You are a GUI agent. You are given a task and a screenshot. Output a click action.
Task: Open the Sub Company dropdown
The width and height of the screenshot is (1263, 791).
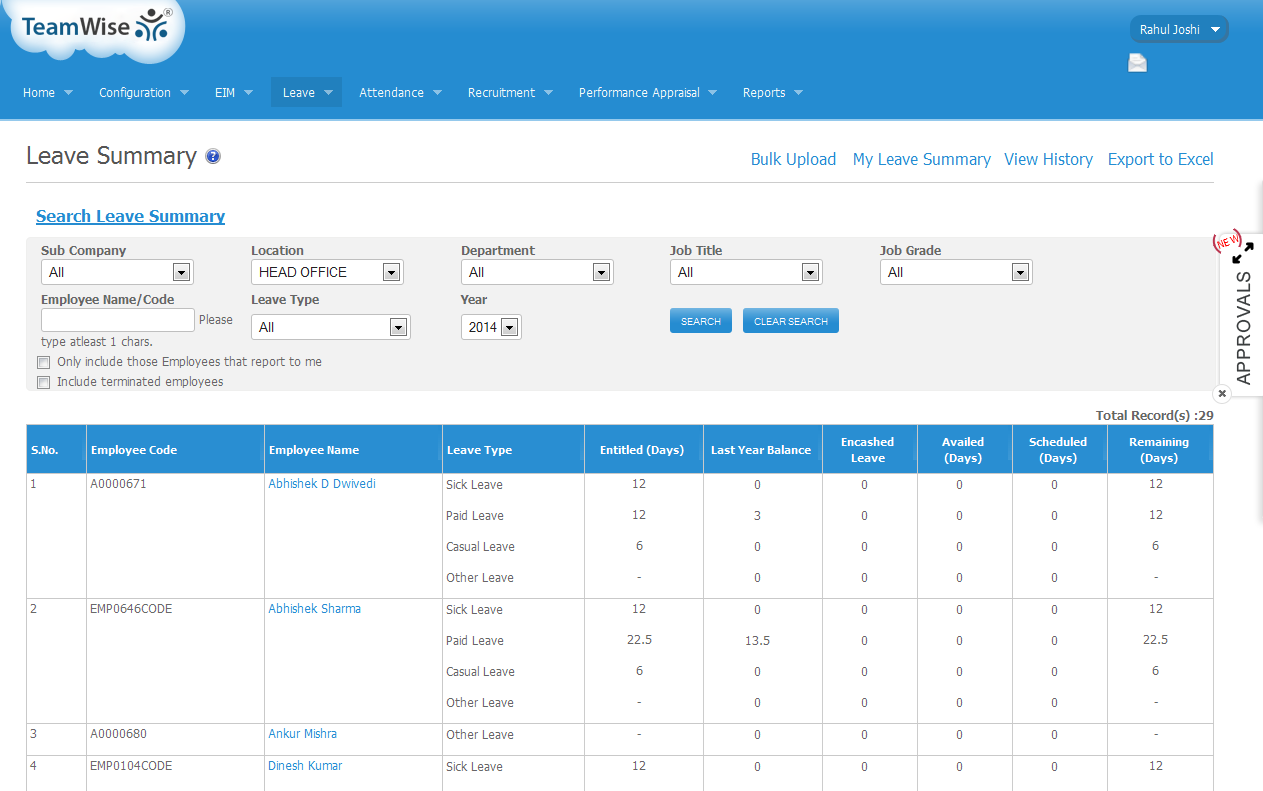[x=117, y=272]
